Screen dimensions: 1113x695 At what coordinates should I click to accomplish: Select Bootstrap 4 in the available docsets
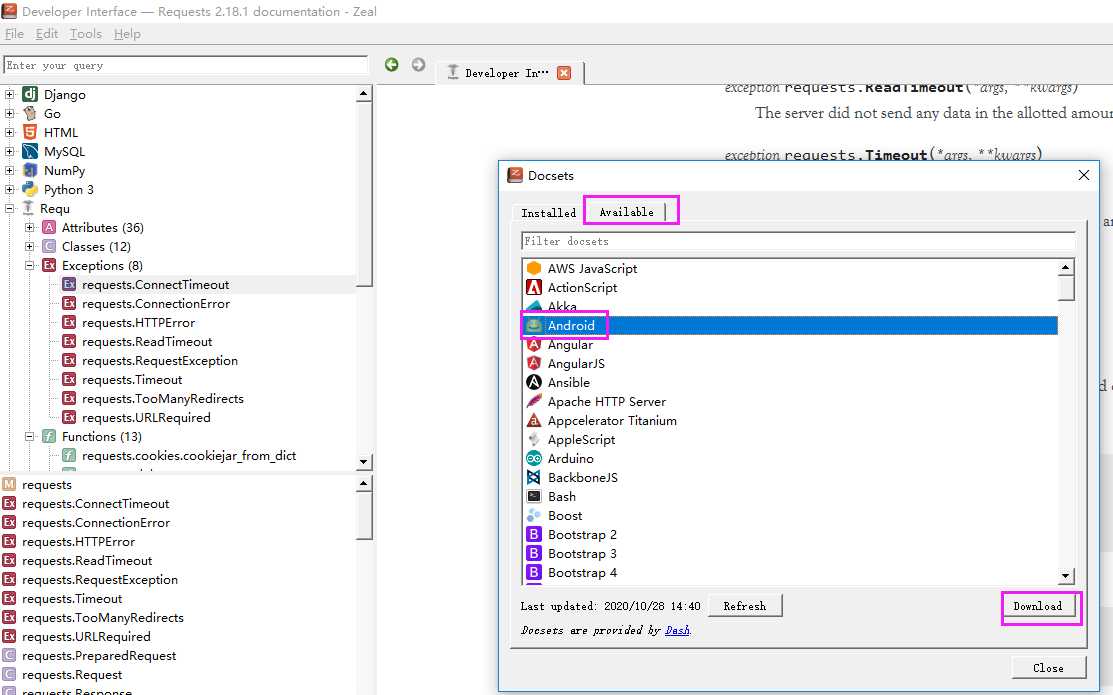point(582,573)
